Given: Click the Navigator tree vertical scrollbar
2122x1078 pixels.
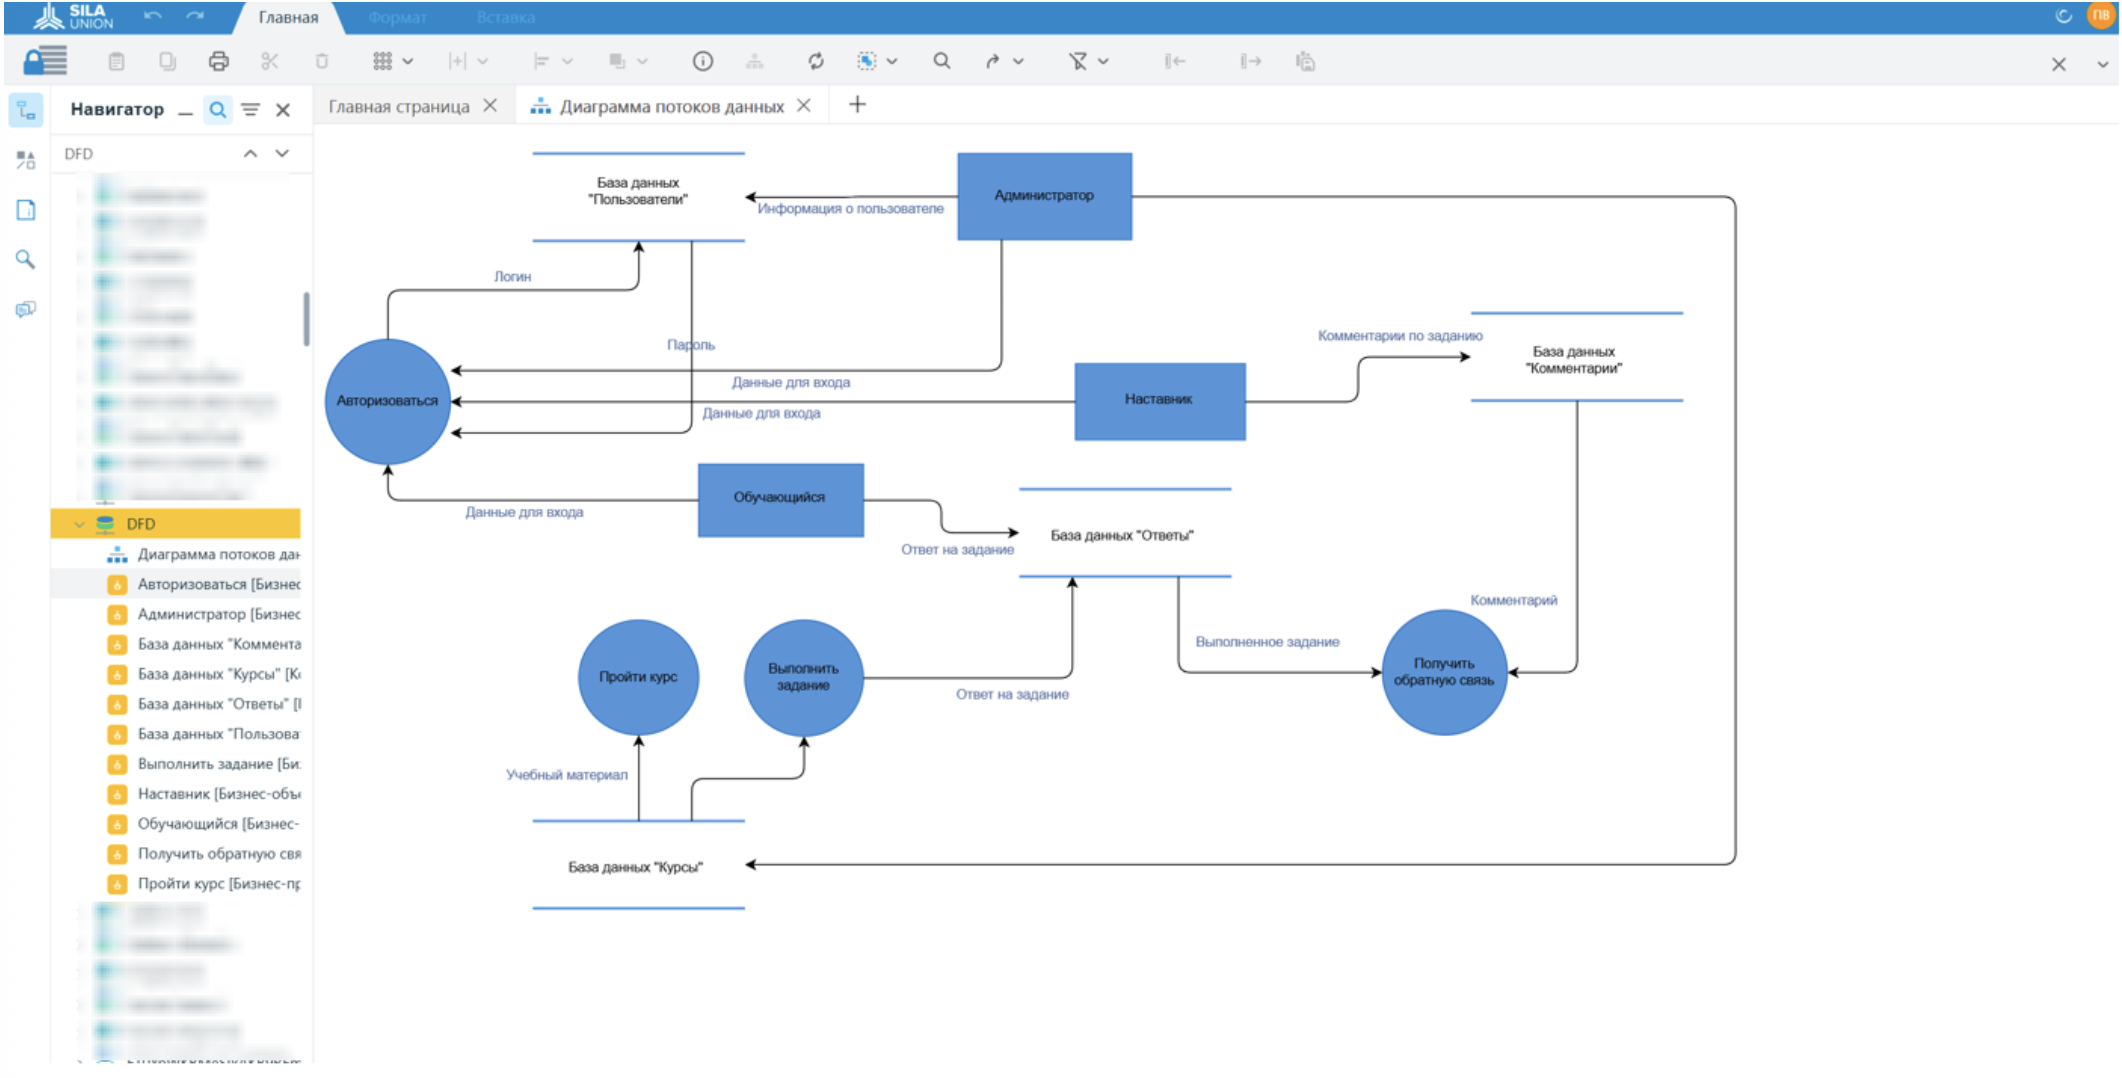Looking at the screenshot, I should coord(306,319).
